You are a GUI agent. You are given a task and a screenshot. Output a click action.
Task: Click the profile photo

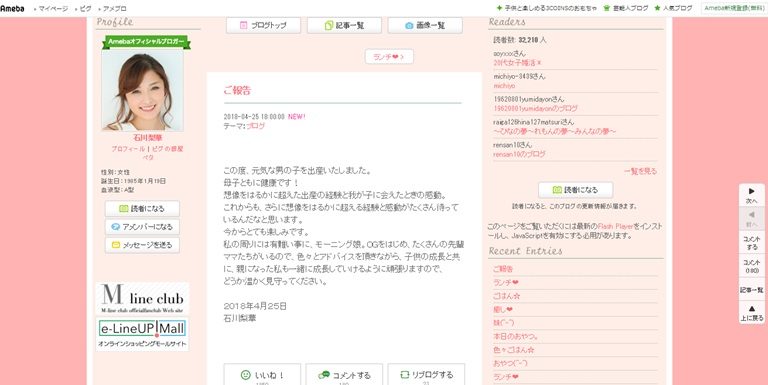pyautogui.click(x=143, y=90)
